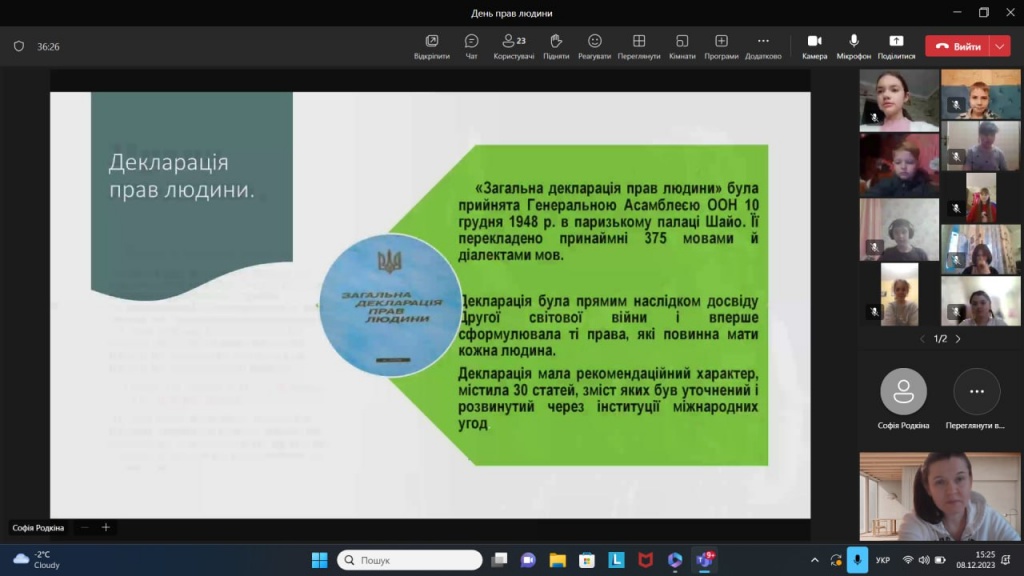Open reactions menu (Реагувати)
This screenshot has height=576, width=1024.
(594, 46)
